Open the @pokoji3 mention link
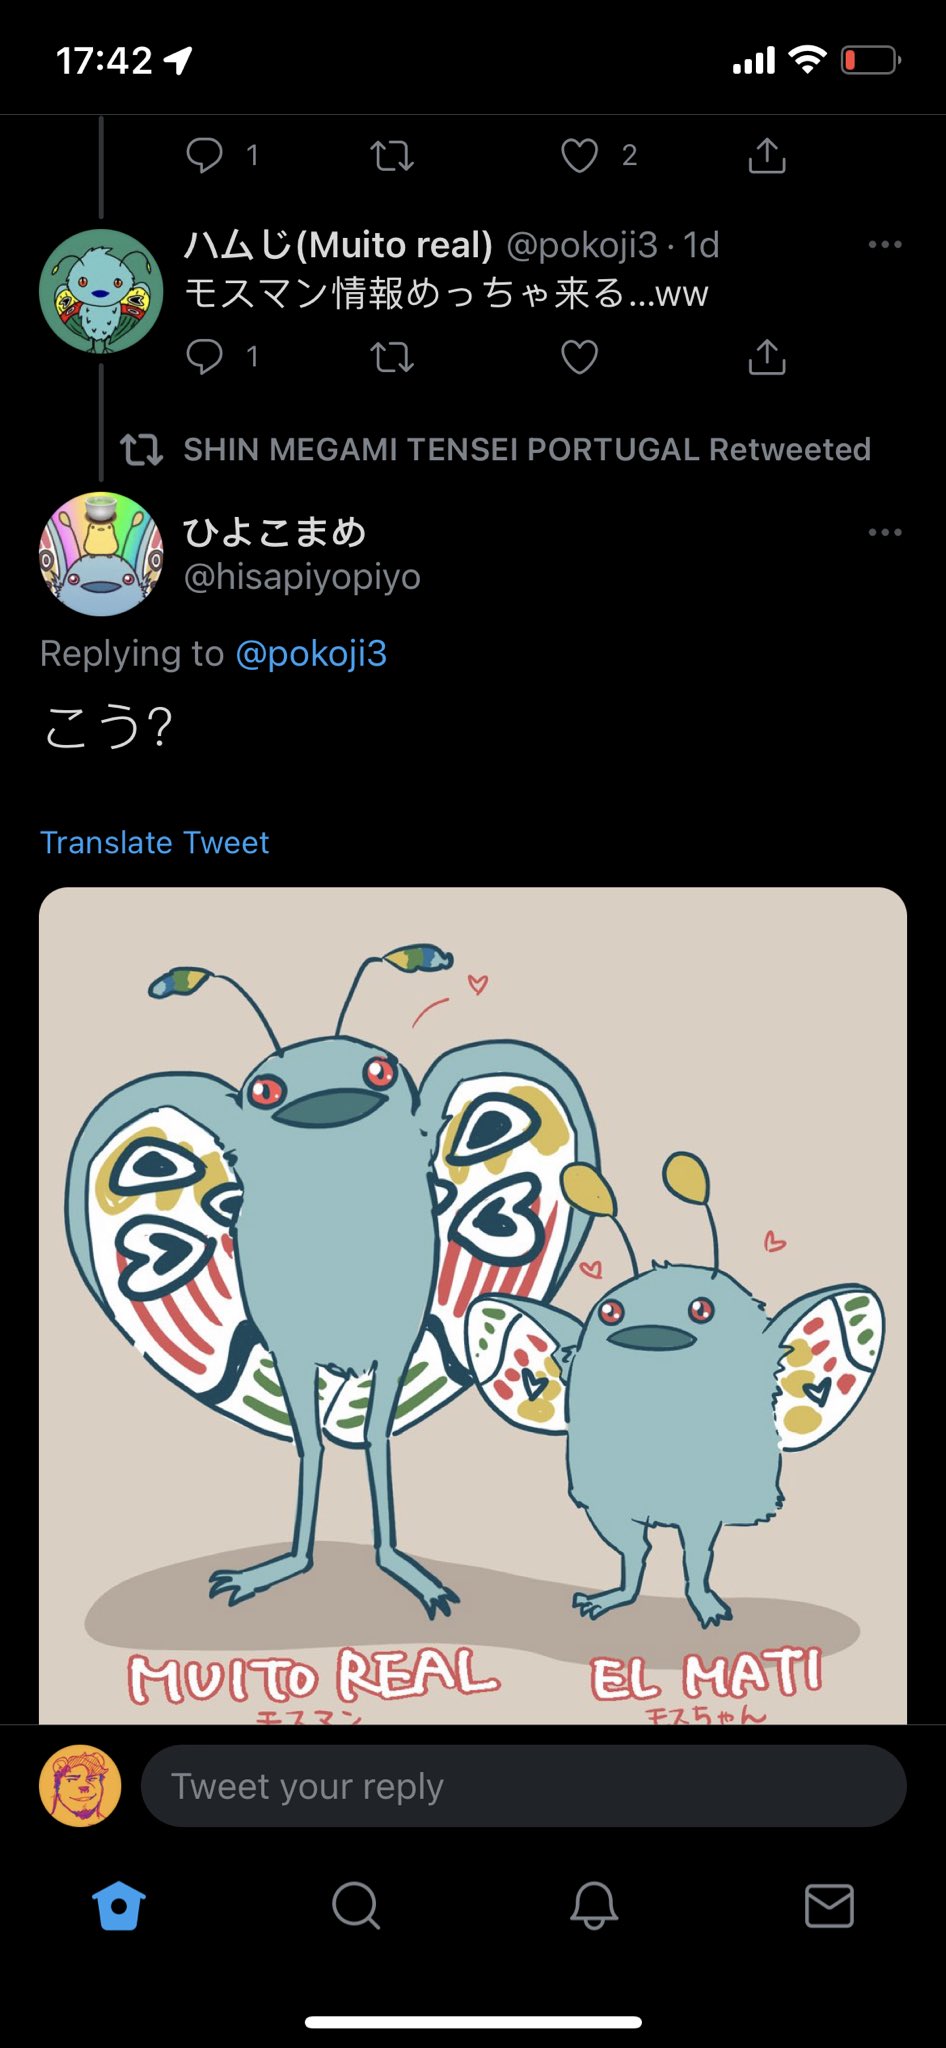Image resolution: width=946 pixels, height=2048 pixels. 311,654
